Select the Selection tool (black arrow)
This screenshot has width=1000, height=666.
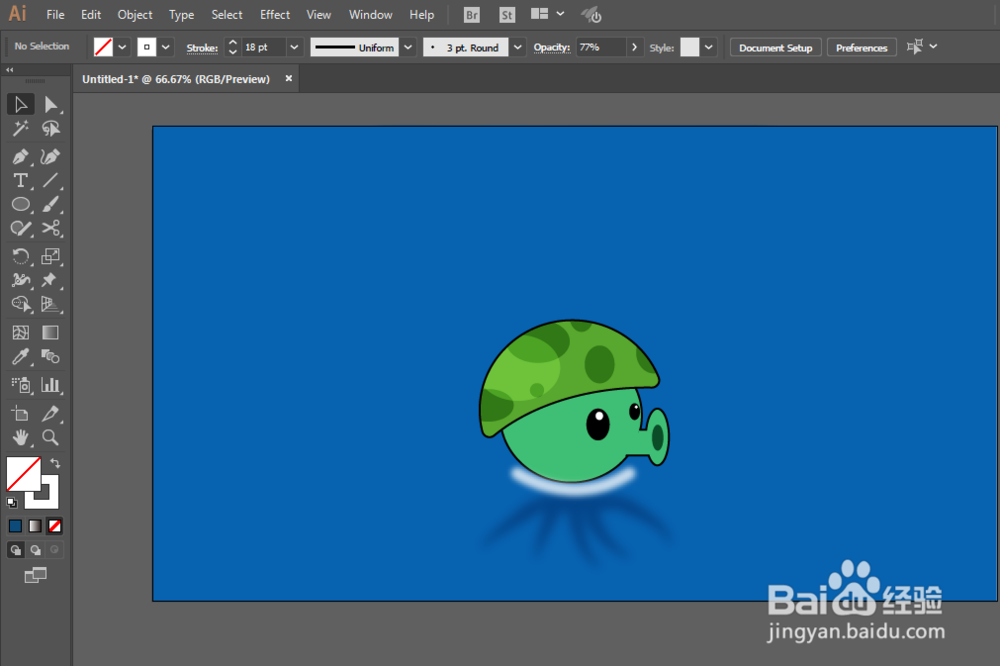pyautogui.click(x=20, y=104)
